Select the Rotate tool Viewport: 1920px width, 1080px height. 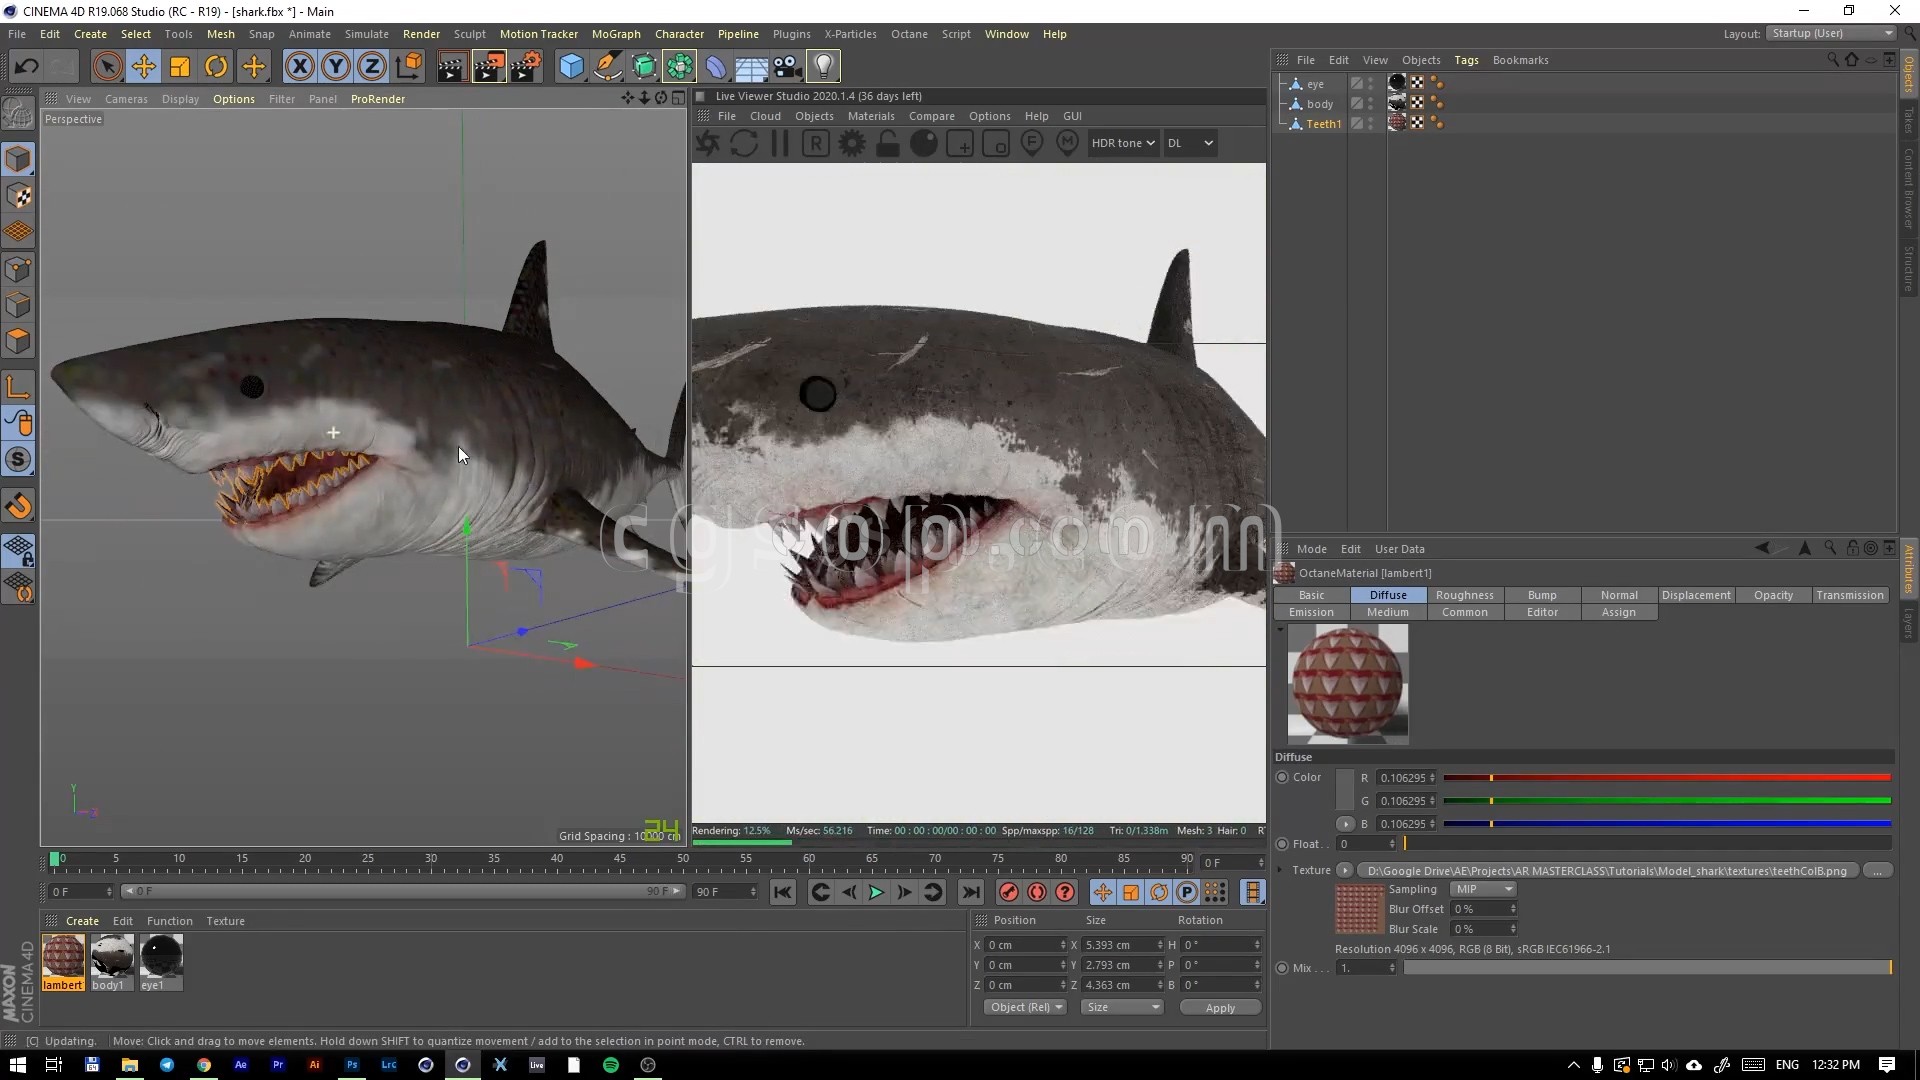pyautogui.click(x=216, y=67)
